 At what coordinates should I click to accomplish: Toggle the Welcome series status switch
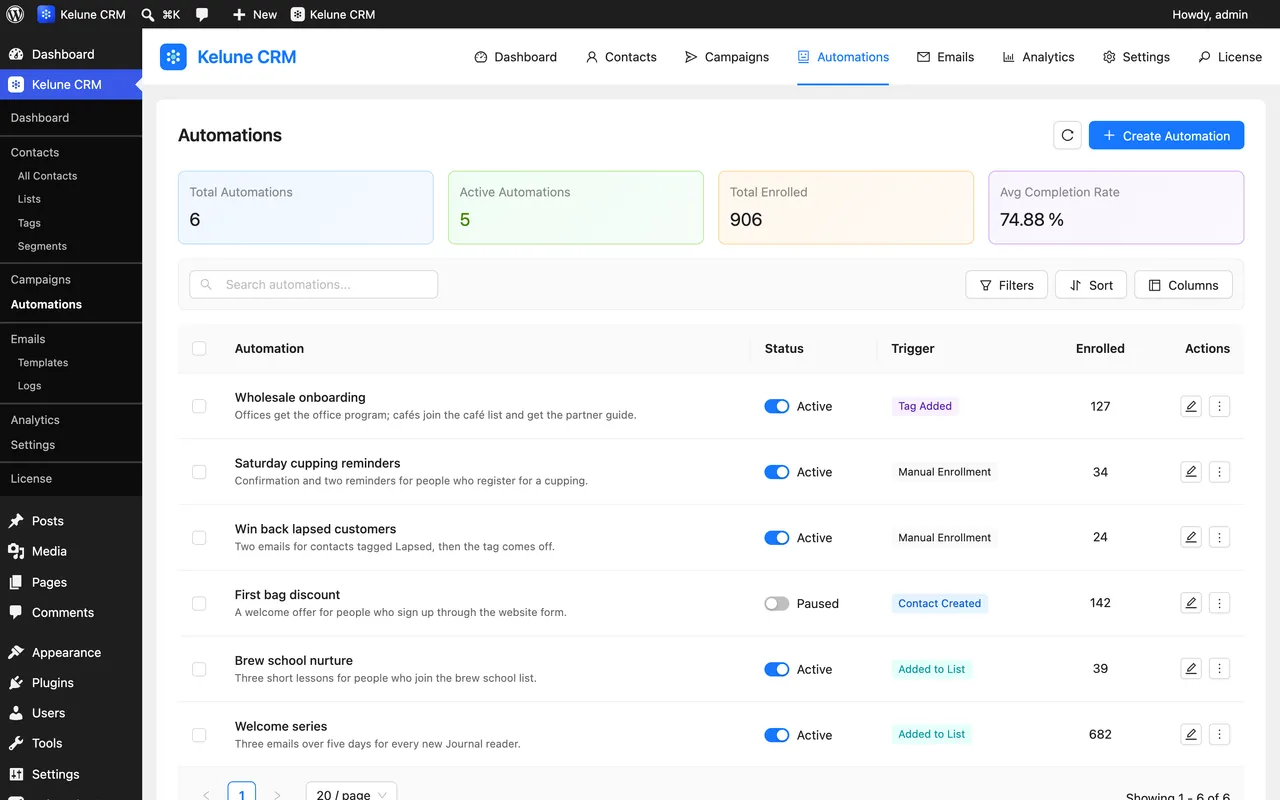(x=777, y=735)
